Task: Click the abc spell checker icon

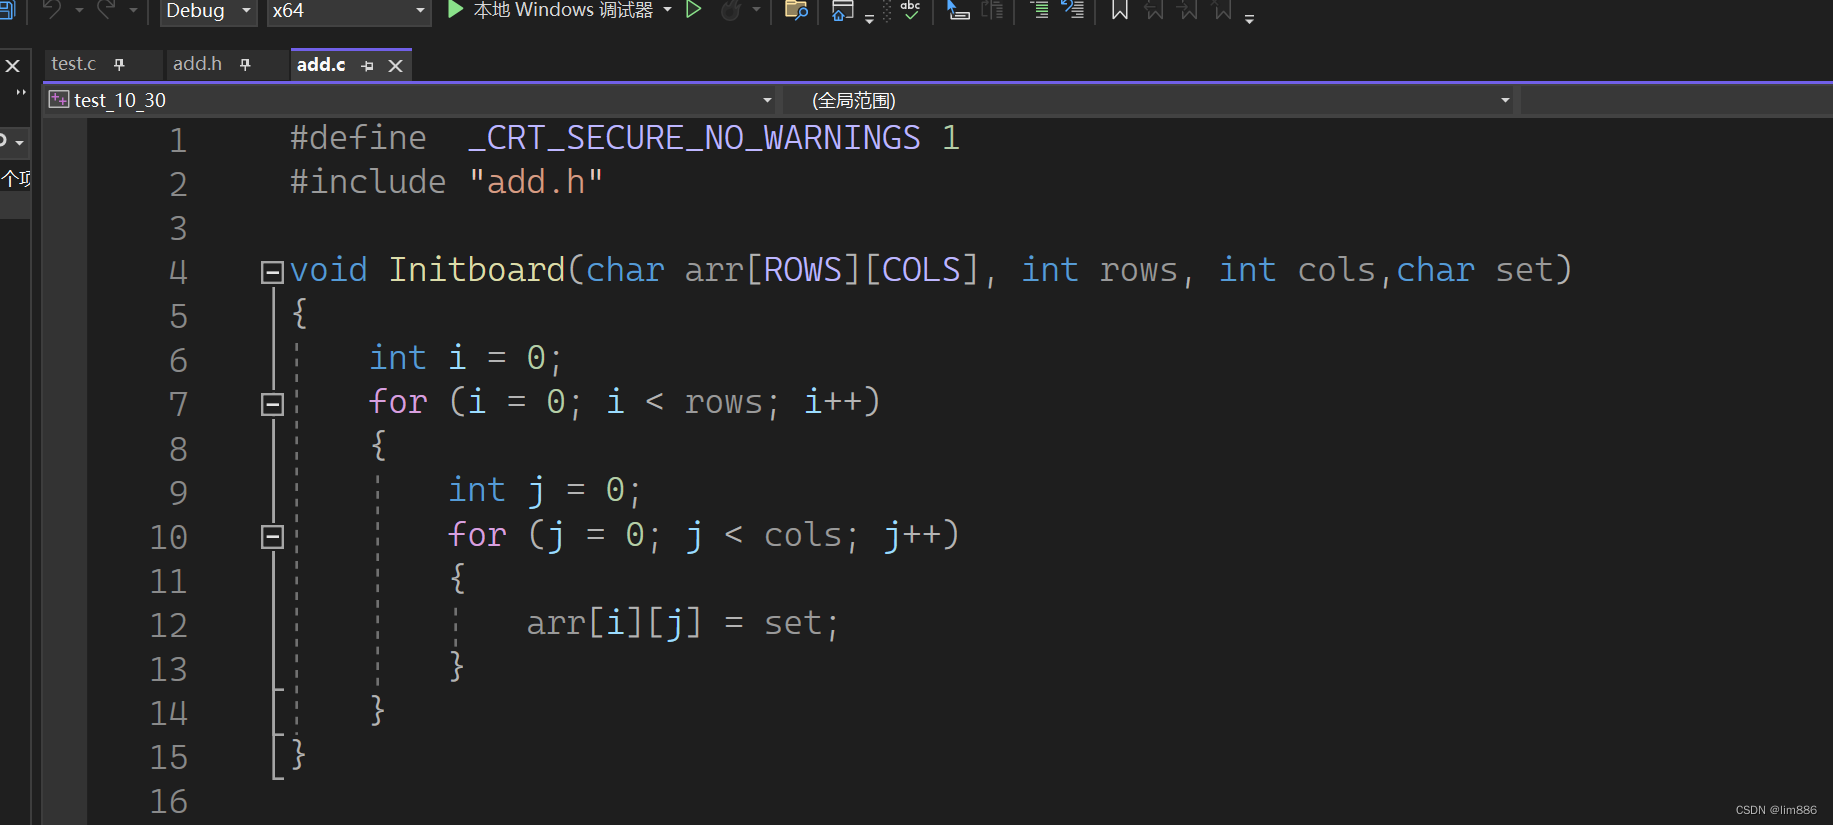Action: (x=910, y=10)
